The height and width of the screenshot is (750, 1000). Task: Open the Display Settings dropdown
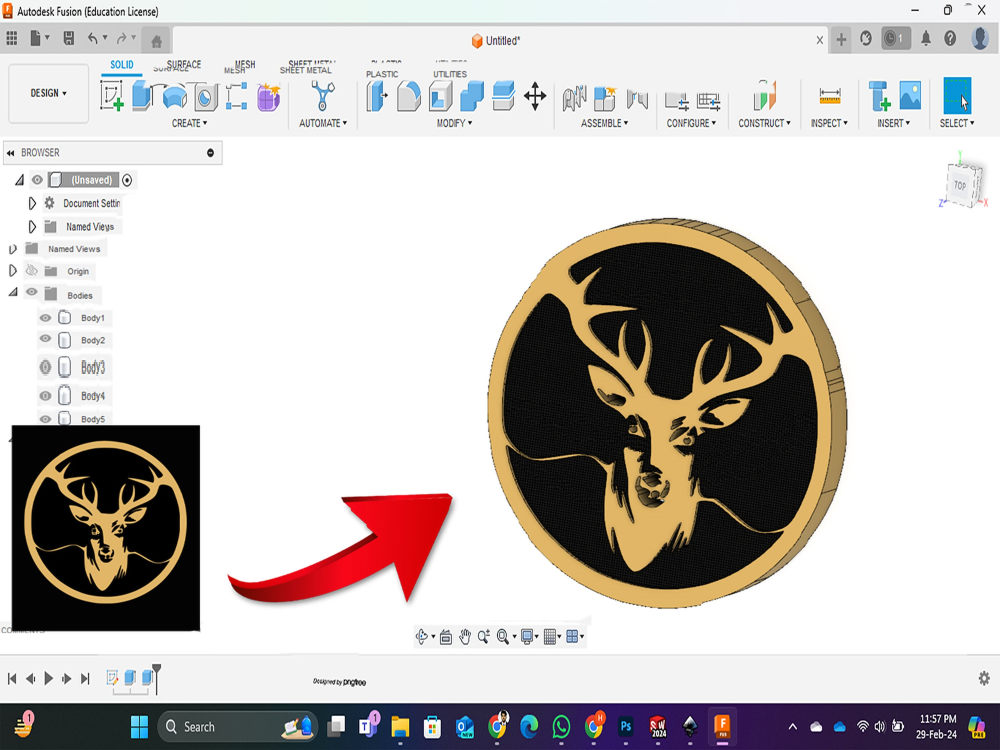coord(527,636)
